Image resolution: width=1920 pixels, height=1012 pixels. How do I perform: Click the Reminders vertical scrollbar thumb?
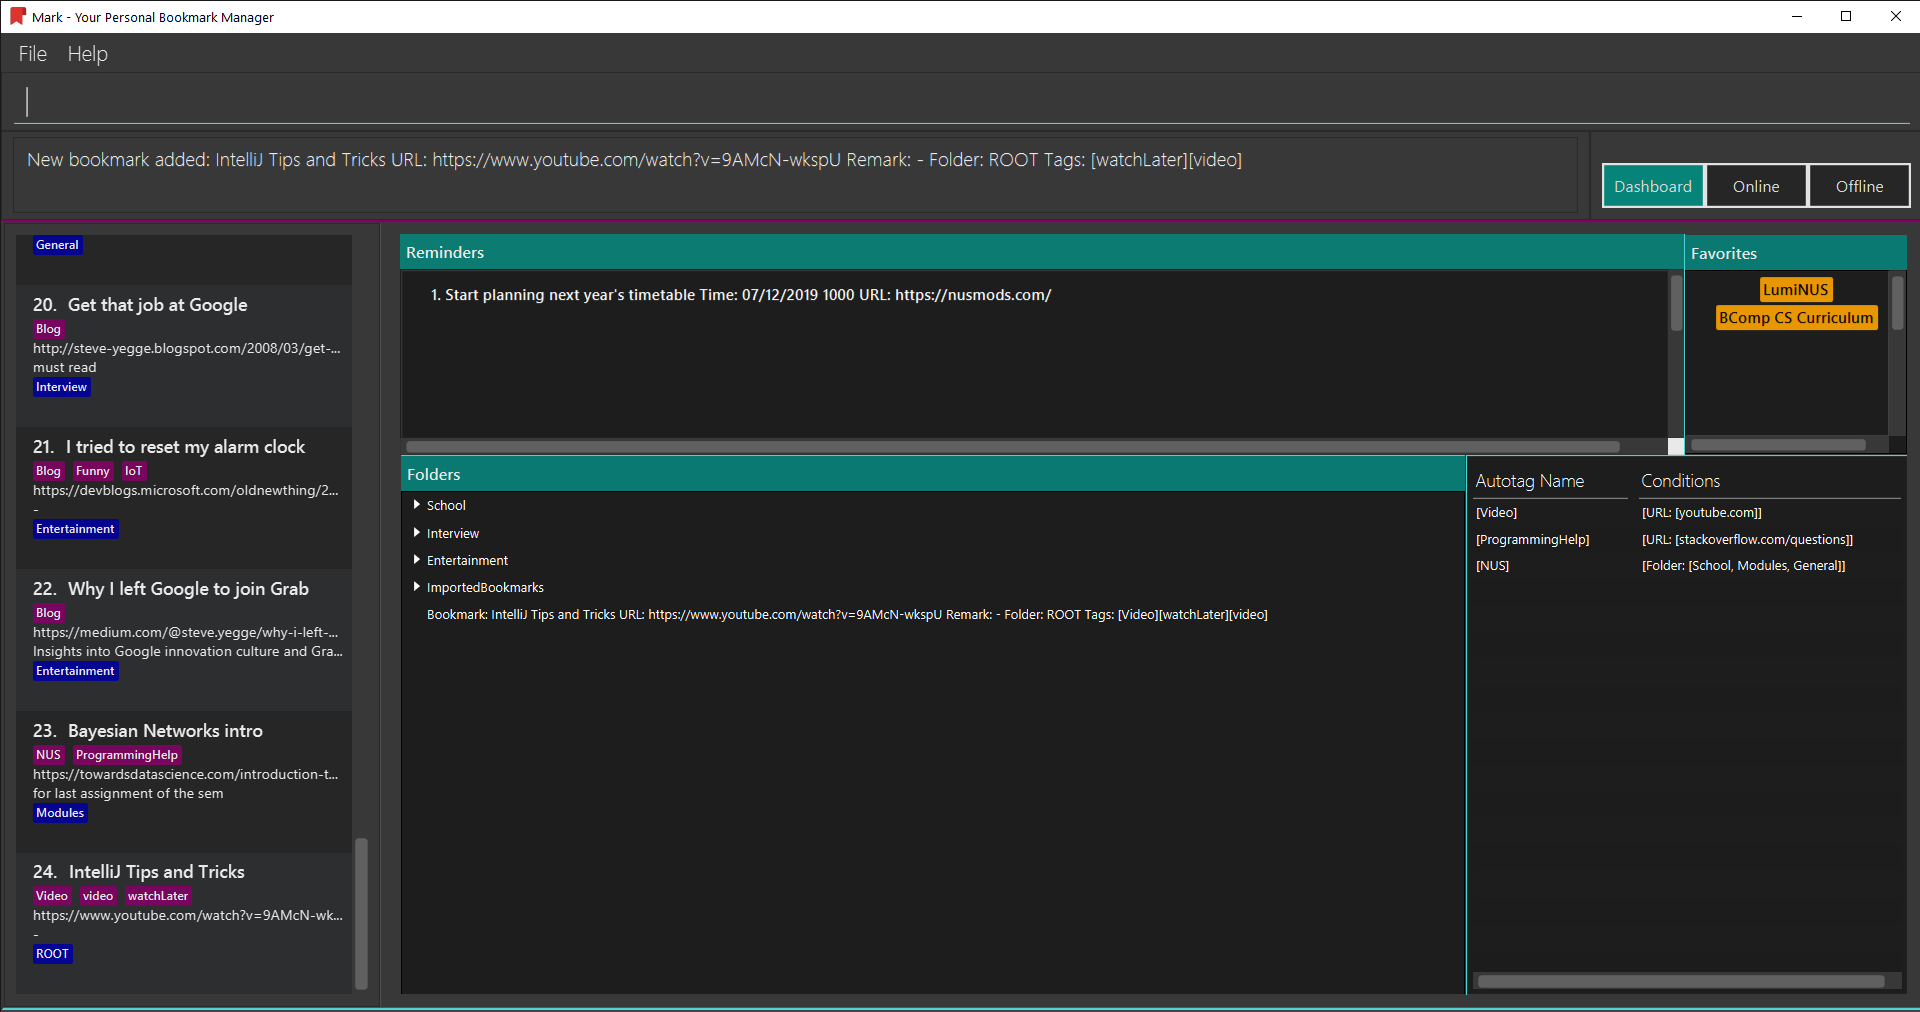(x=1676, y=303)
